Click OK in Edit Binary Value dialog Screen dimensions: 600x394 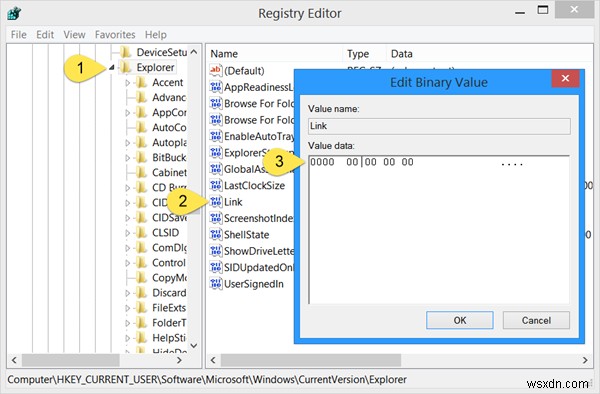(x=460, y=320)
